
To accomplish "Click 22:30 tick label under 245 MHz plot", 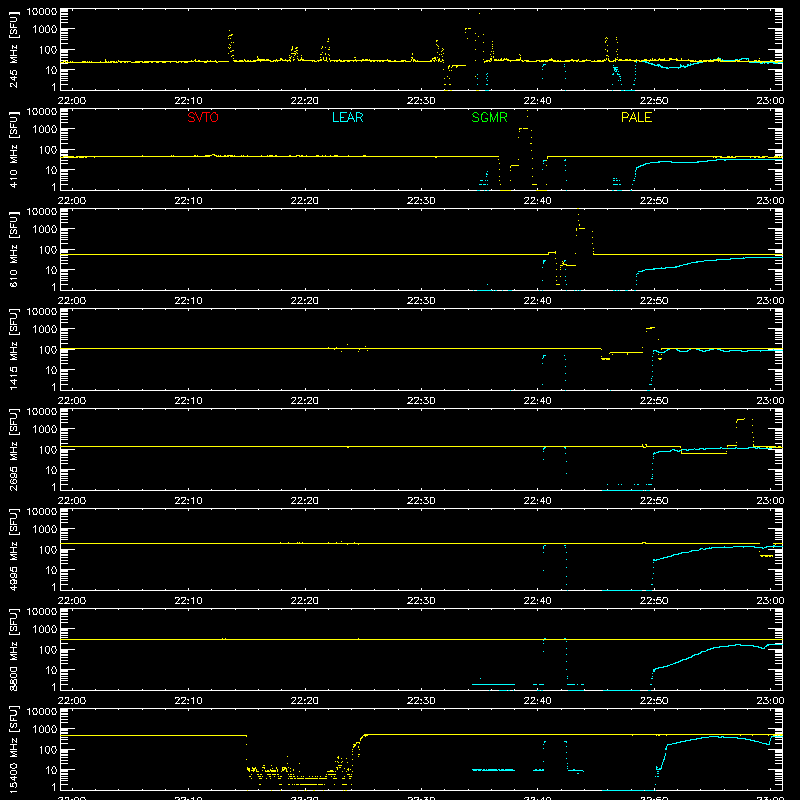I will [421, 101].
